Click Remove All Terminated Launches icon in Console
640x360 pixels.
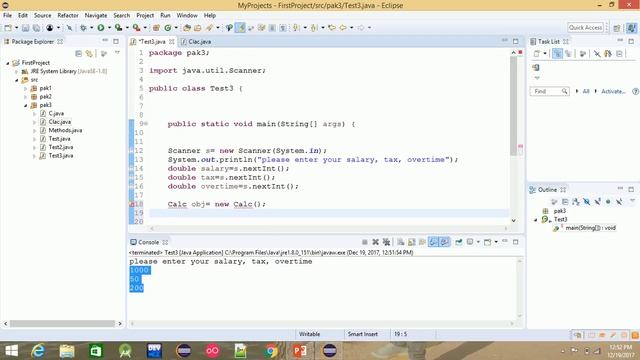pos(386,242)
